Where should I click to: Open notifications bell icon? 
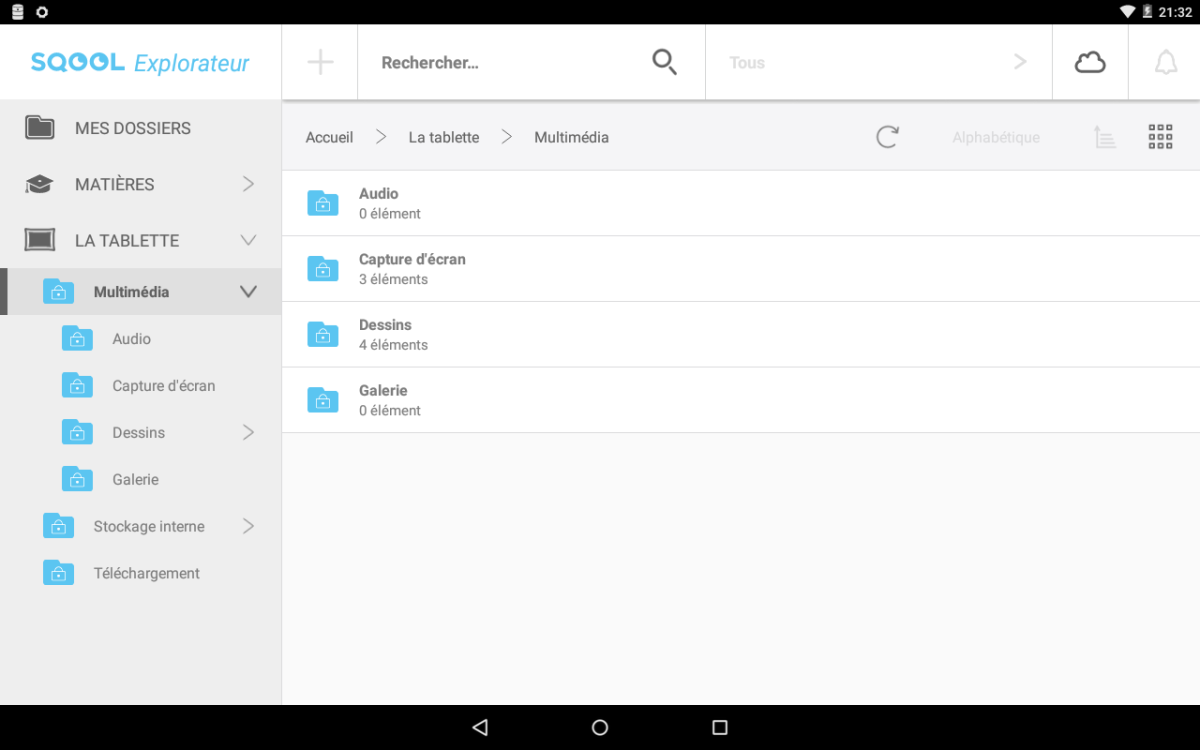pos(1165,62)
